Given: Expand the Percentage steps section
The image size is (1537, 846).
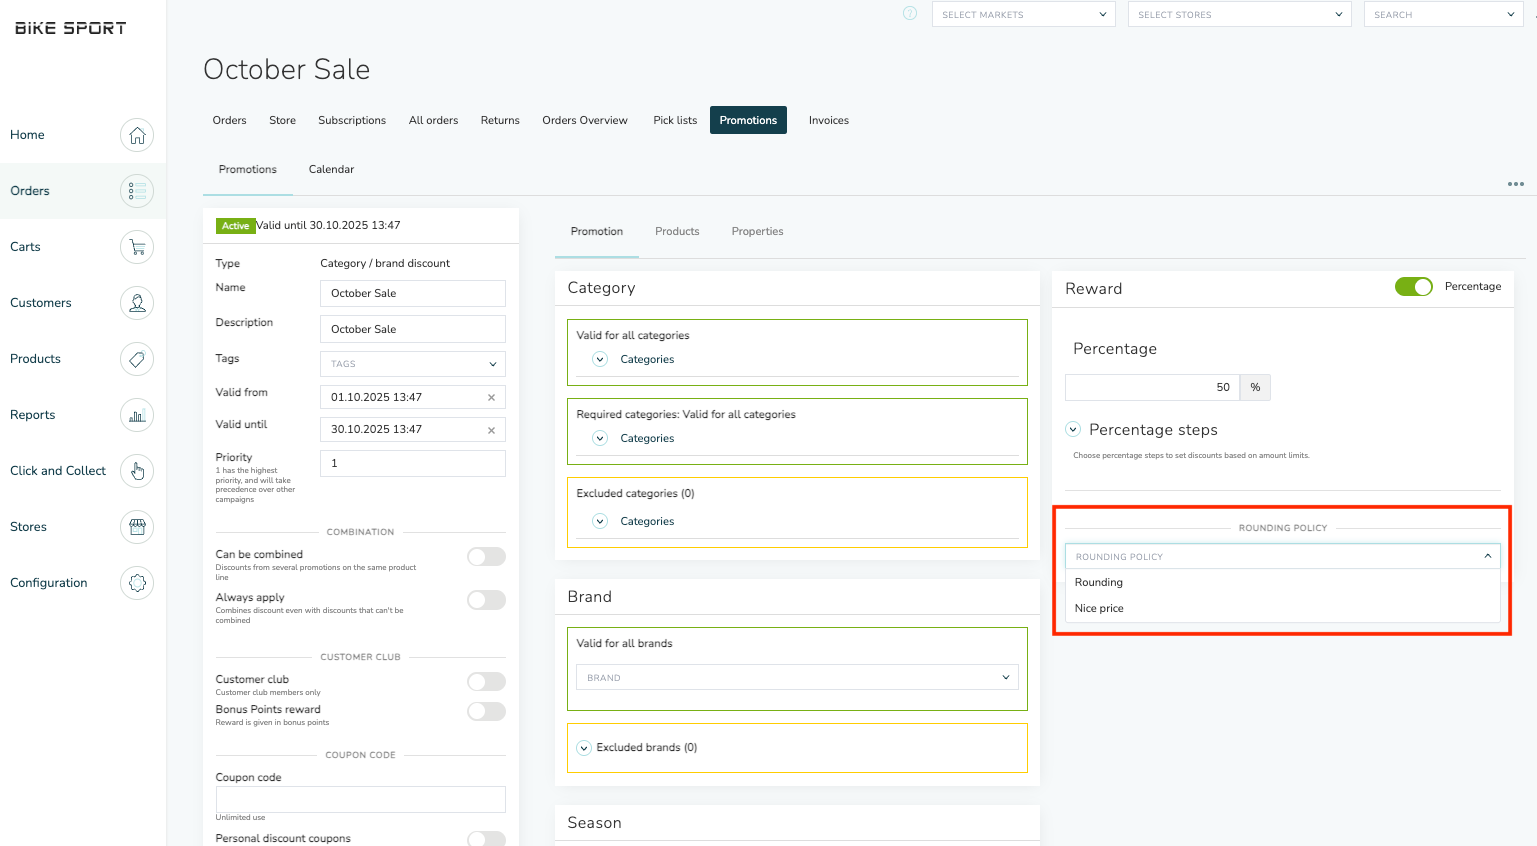Looking at the screenshot, I should (x=1073, y=430).
